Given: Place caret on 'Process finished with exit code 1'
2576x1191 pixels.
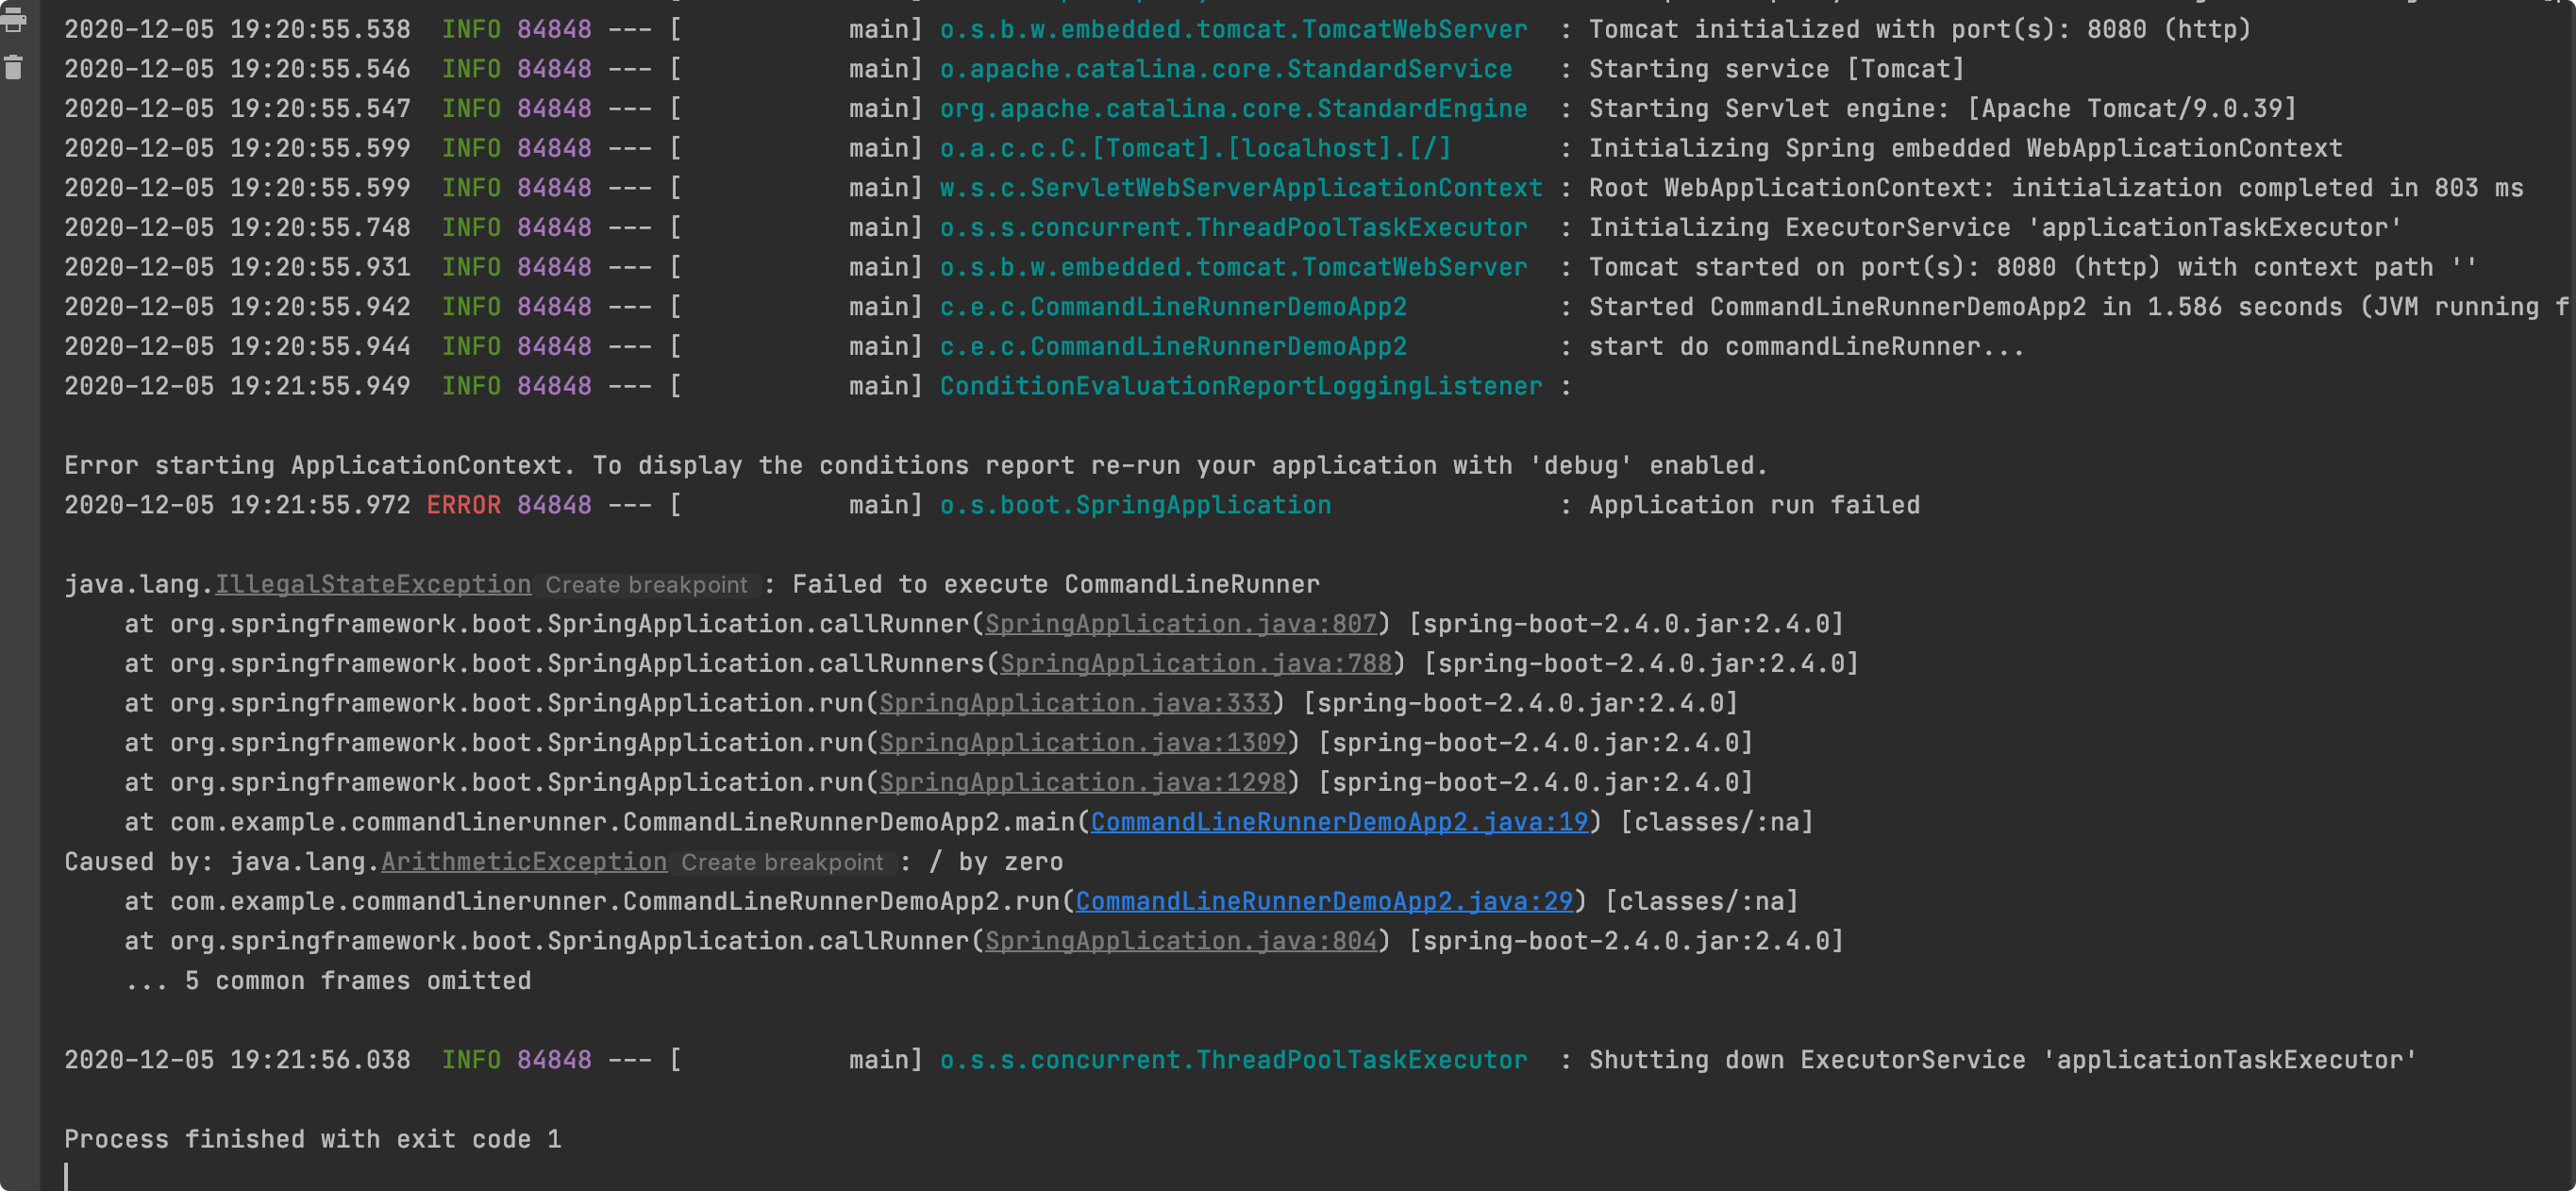Looking at the screenshot, I should [312, 1139].
